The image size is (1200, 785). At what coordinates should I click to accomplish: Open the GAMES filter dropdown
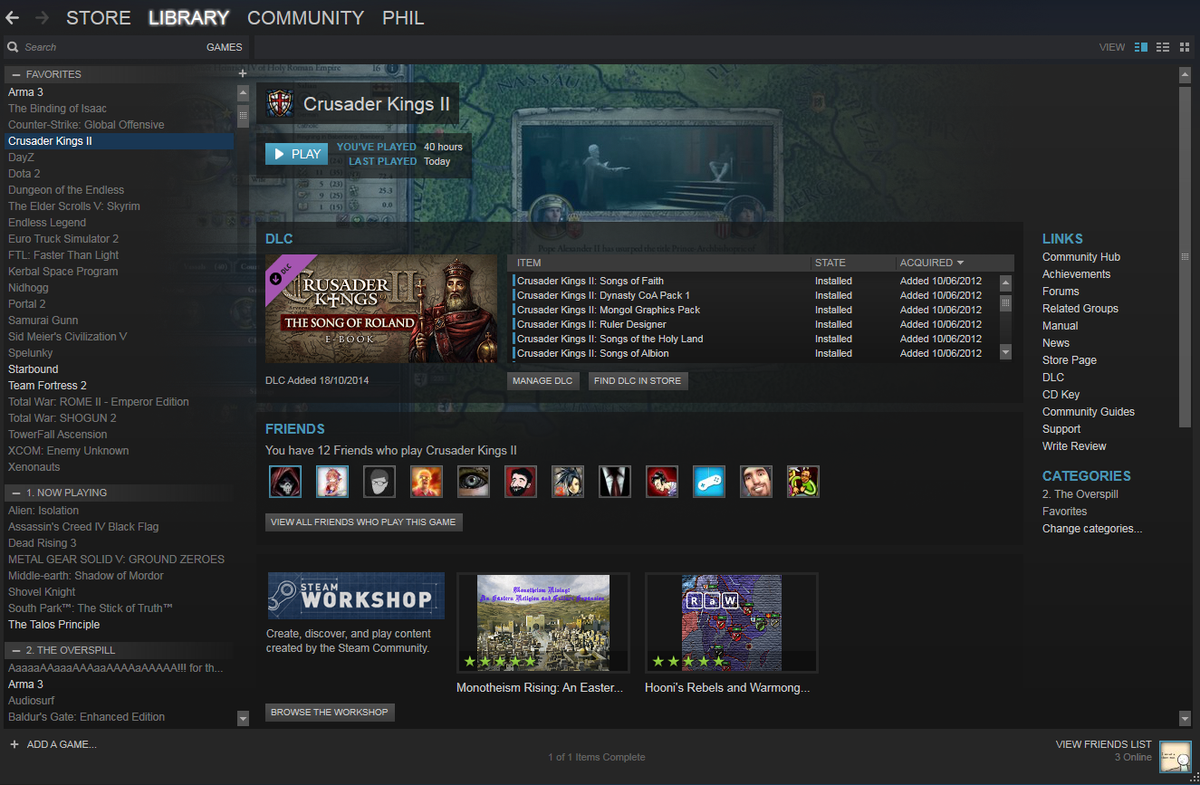[224, 47]
